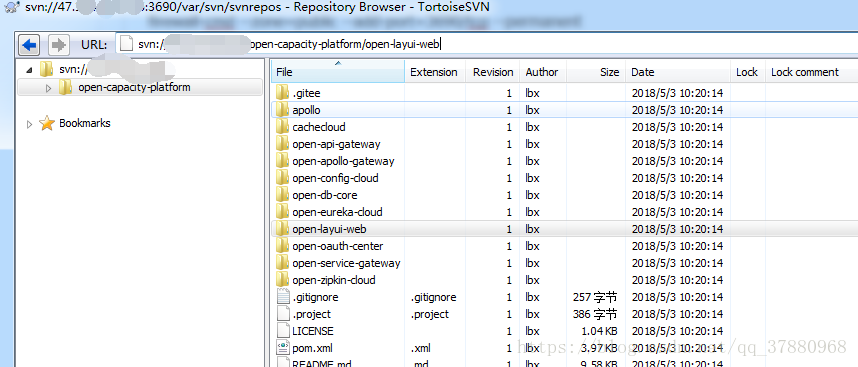Viewport: 858px width, 367px height.
Task: Click the LICENSE file name
Action: click(x=313, y=331)
